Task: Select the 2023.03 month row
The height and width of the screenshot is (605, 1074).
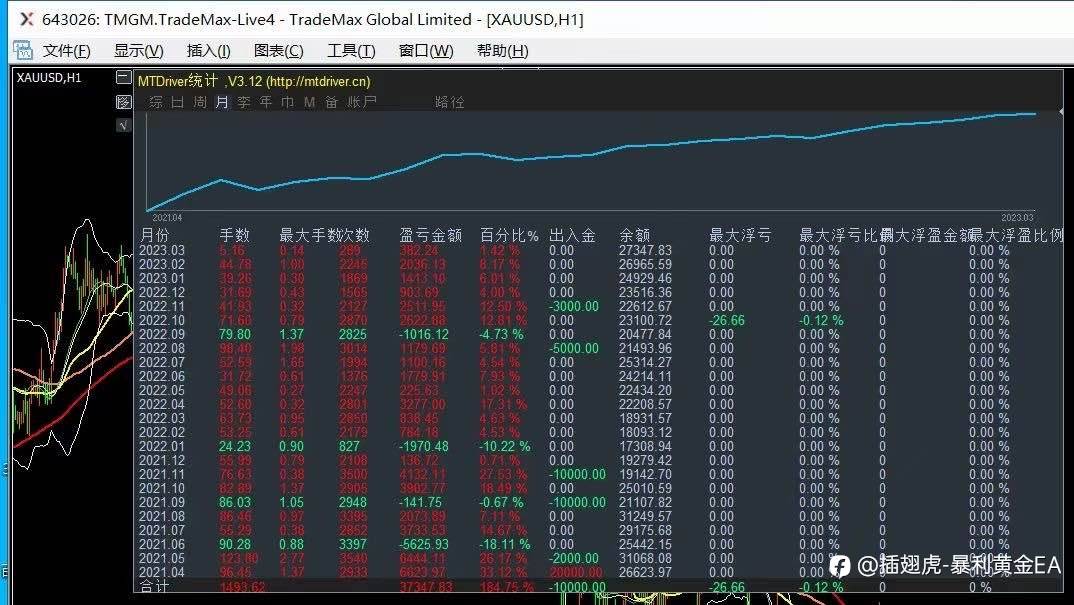Action: click(x=600, y=250)
